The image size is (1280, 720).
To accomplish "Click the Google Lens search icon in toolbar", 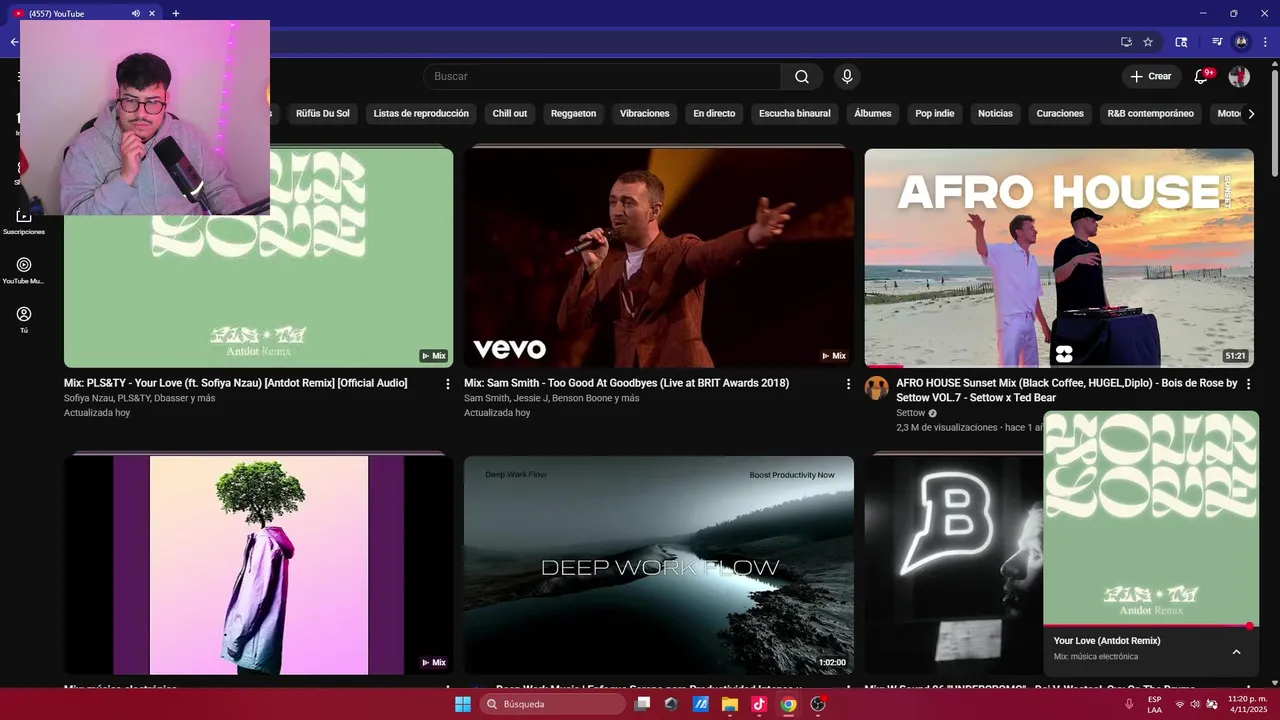I will pyautogui.click(x=1181, y=42).
